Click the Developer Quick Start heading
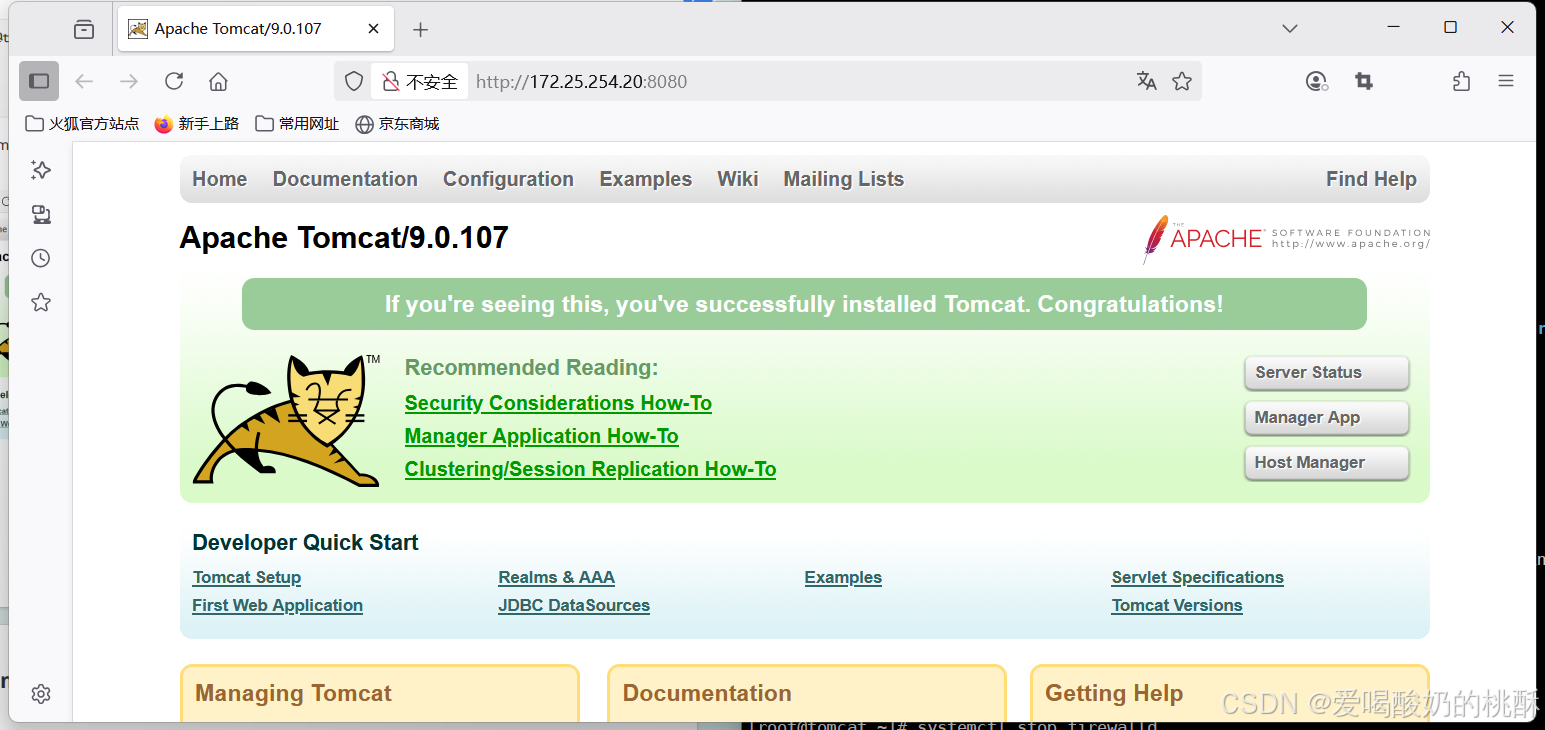Screen dimensions: 1545x730 tap(305, 542)
